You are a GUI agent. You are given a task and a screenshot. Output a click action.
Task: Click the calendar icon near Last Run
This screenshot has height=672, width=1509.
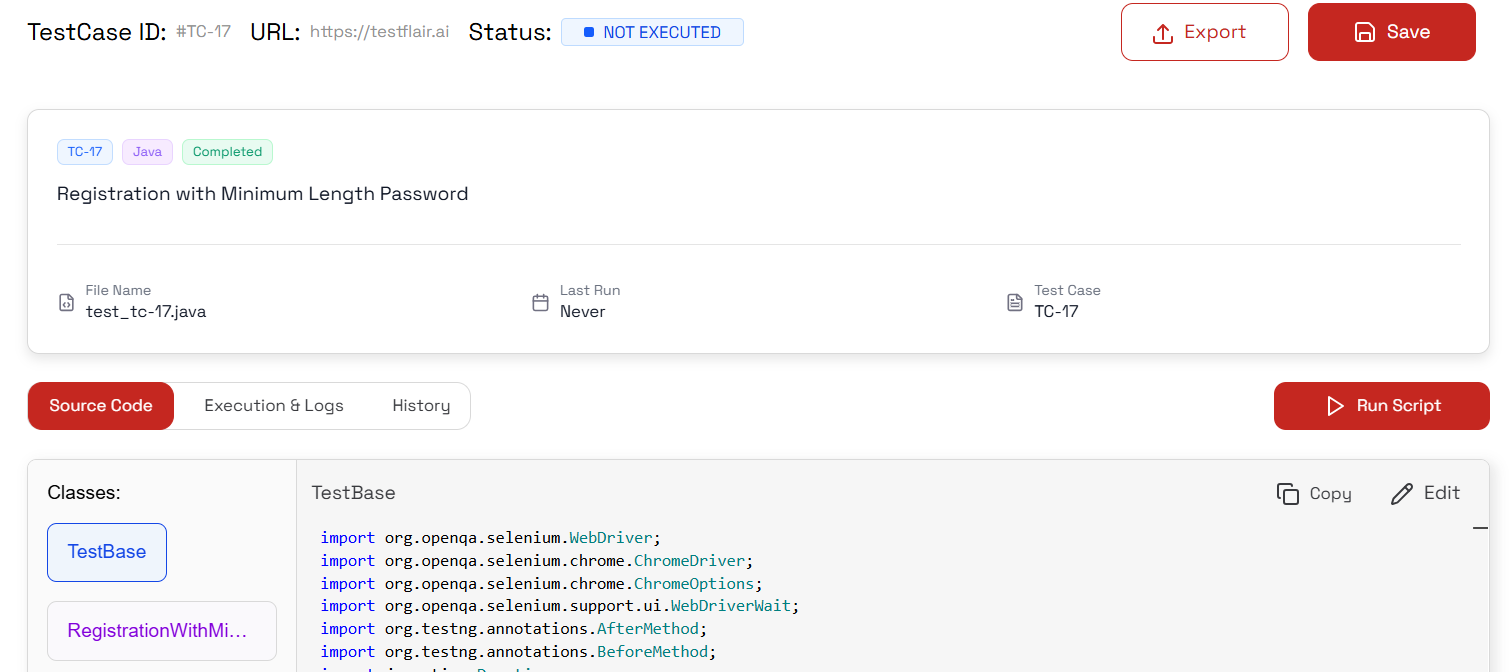[540, 302]
